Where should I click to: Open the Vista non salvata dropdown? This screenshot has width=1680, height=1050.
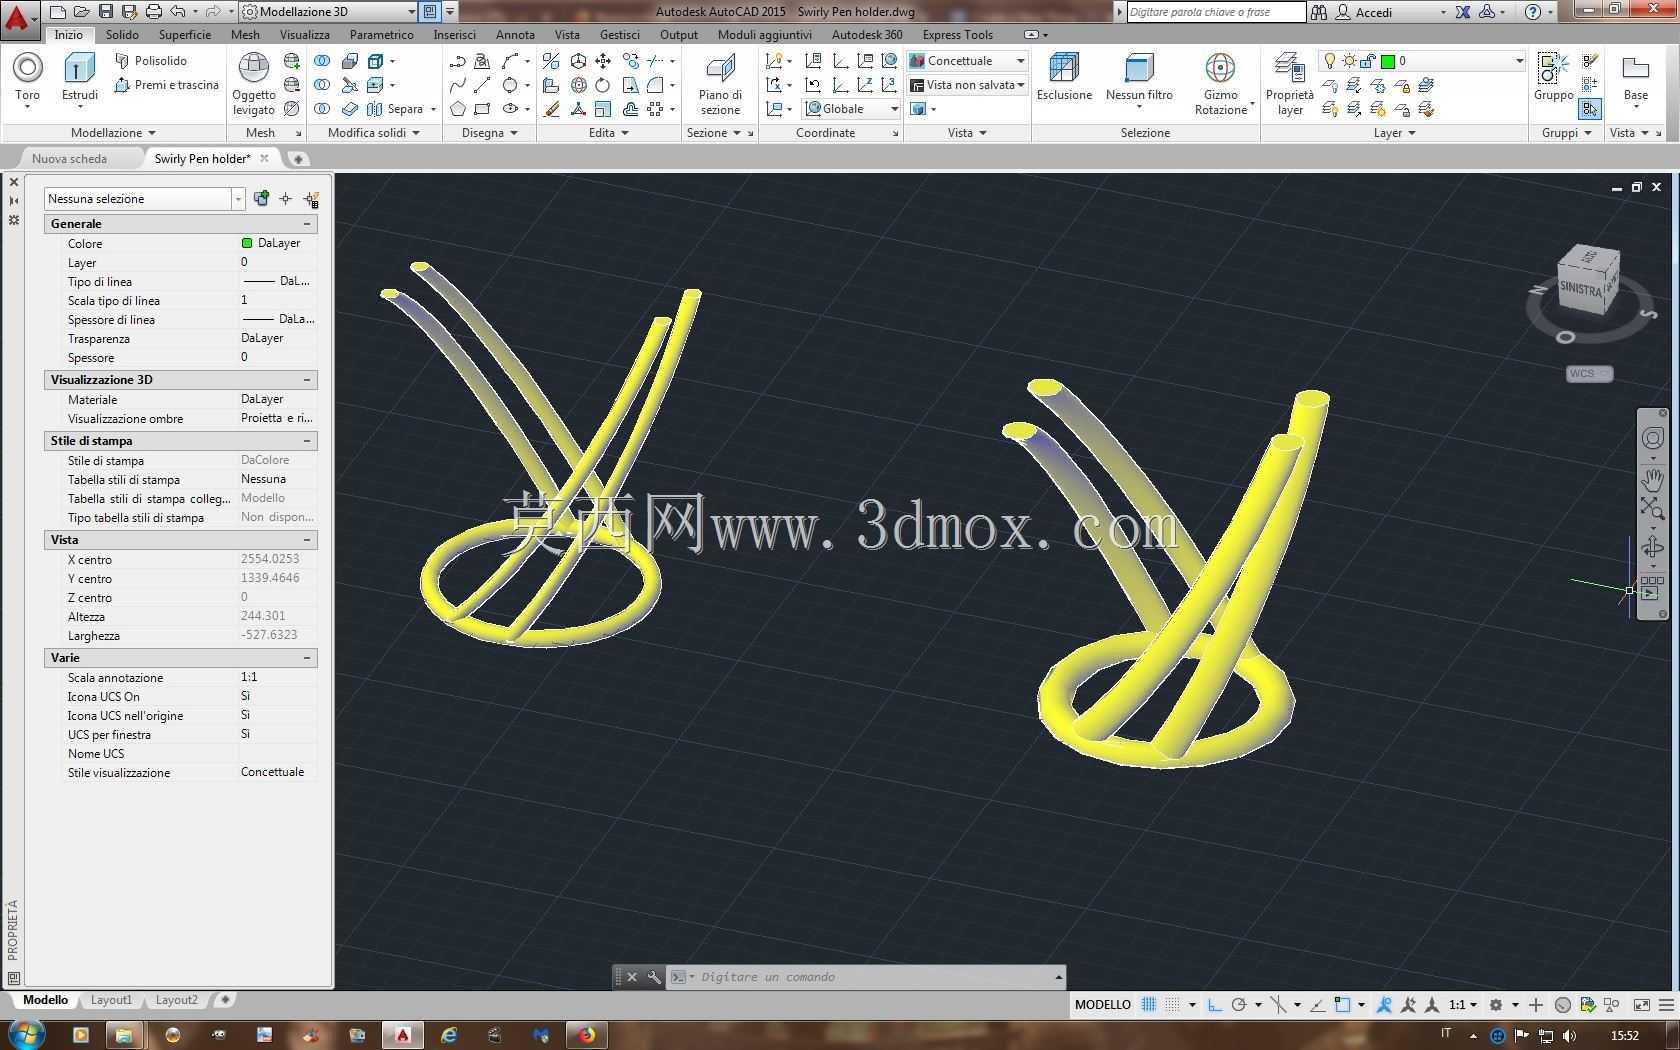967,85
